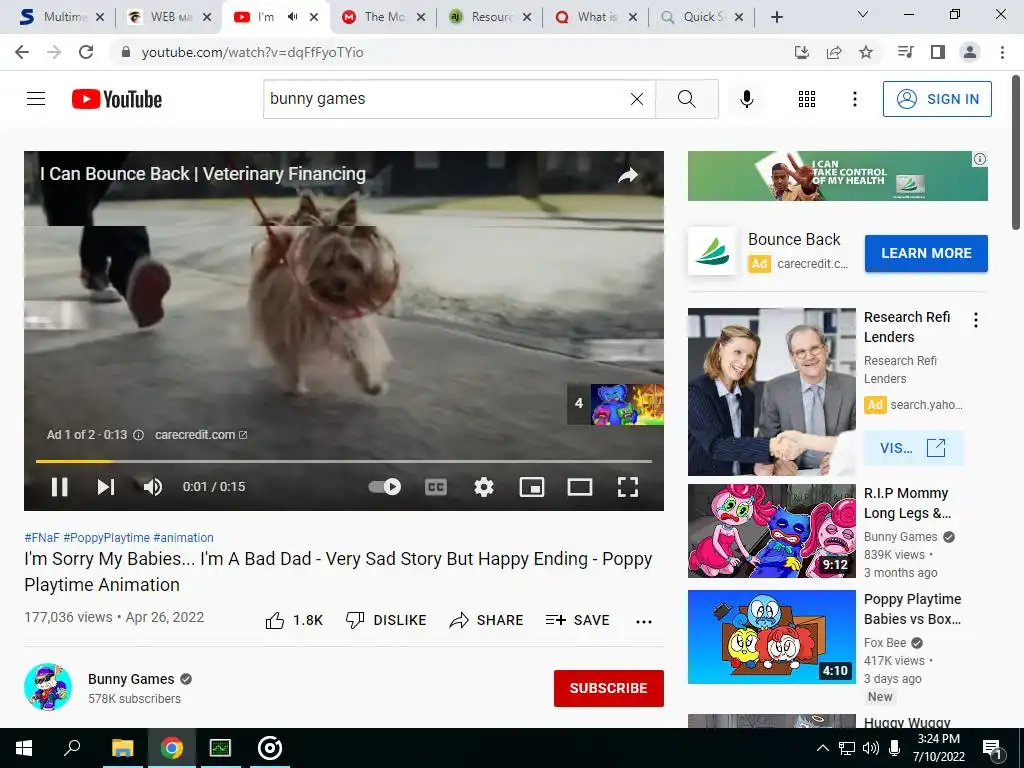The width and height of the screenshot is (1024, 768).
Task: Click the magnifier search button
Action: click(x=686, y=99)
